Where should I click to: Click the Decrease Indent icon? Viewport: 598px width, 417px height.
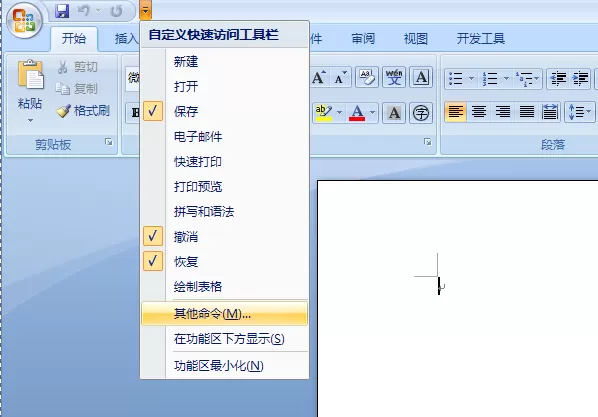[x=558, y=79]
